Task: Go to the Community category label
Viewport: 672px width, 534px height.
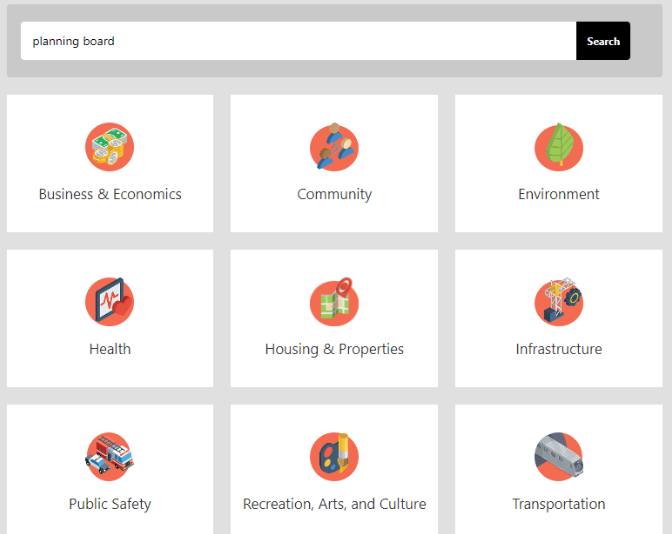Action: coord(334,194)
